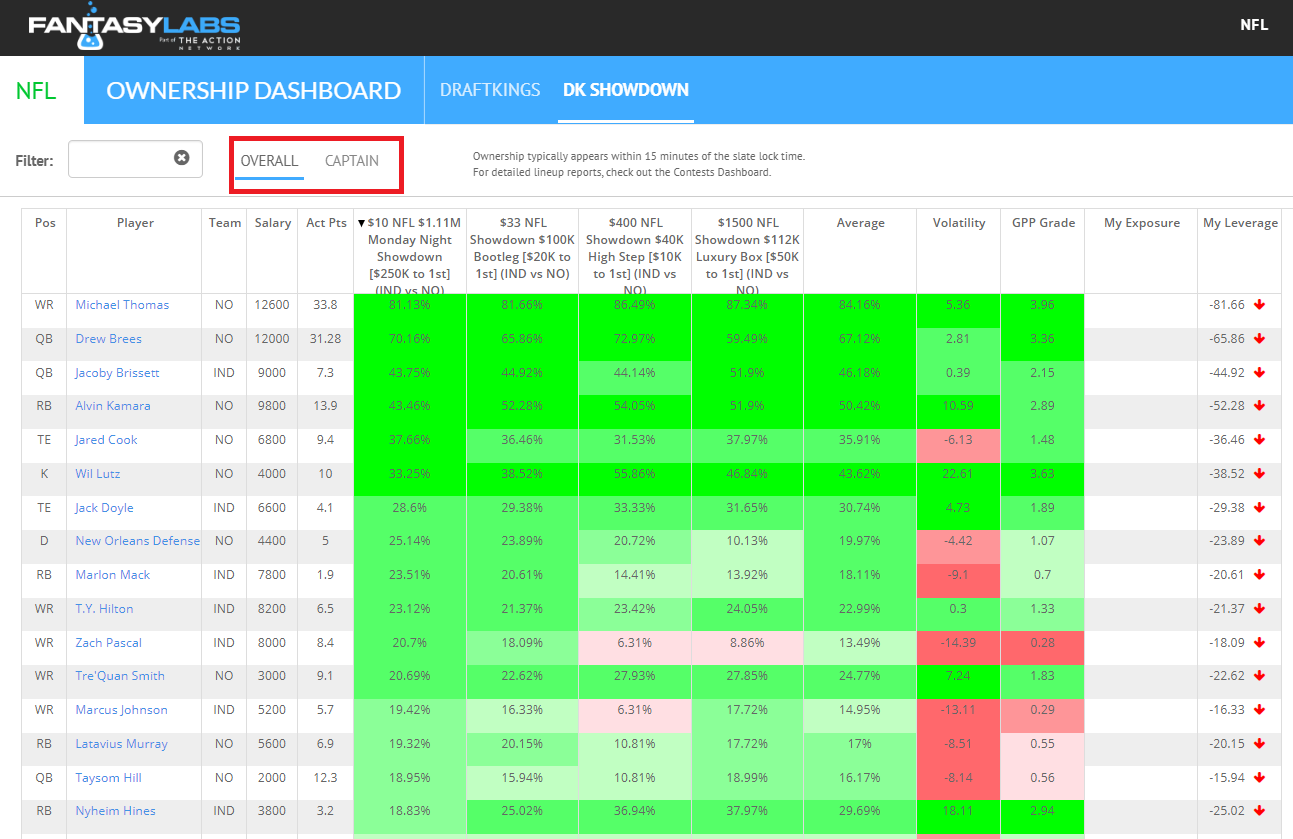Click the red arrow in Jared Cook row
This screenshot has width=1293, height=839.
tap(1259, 440)
